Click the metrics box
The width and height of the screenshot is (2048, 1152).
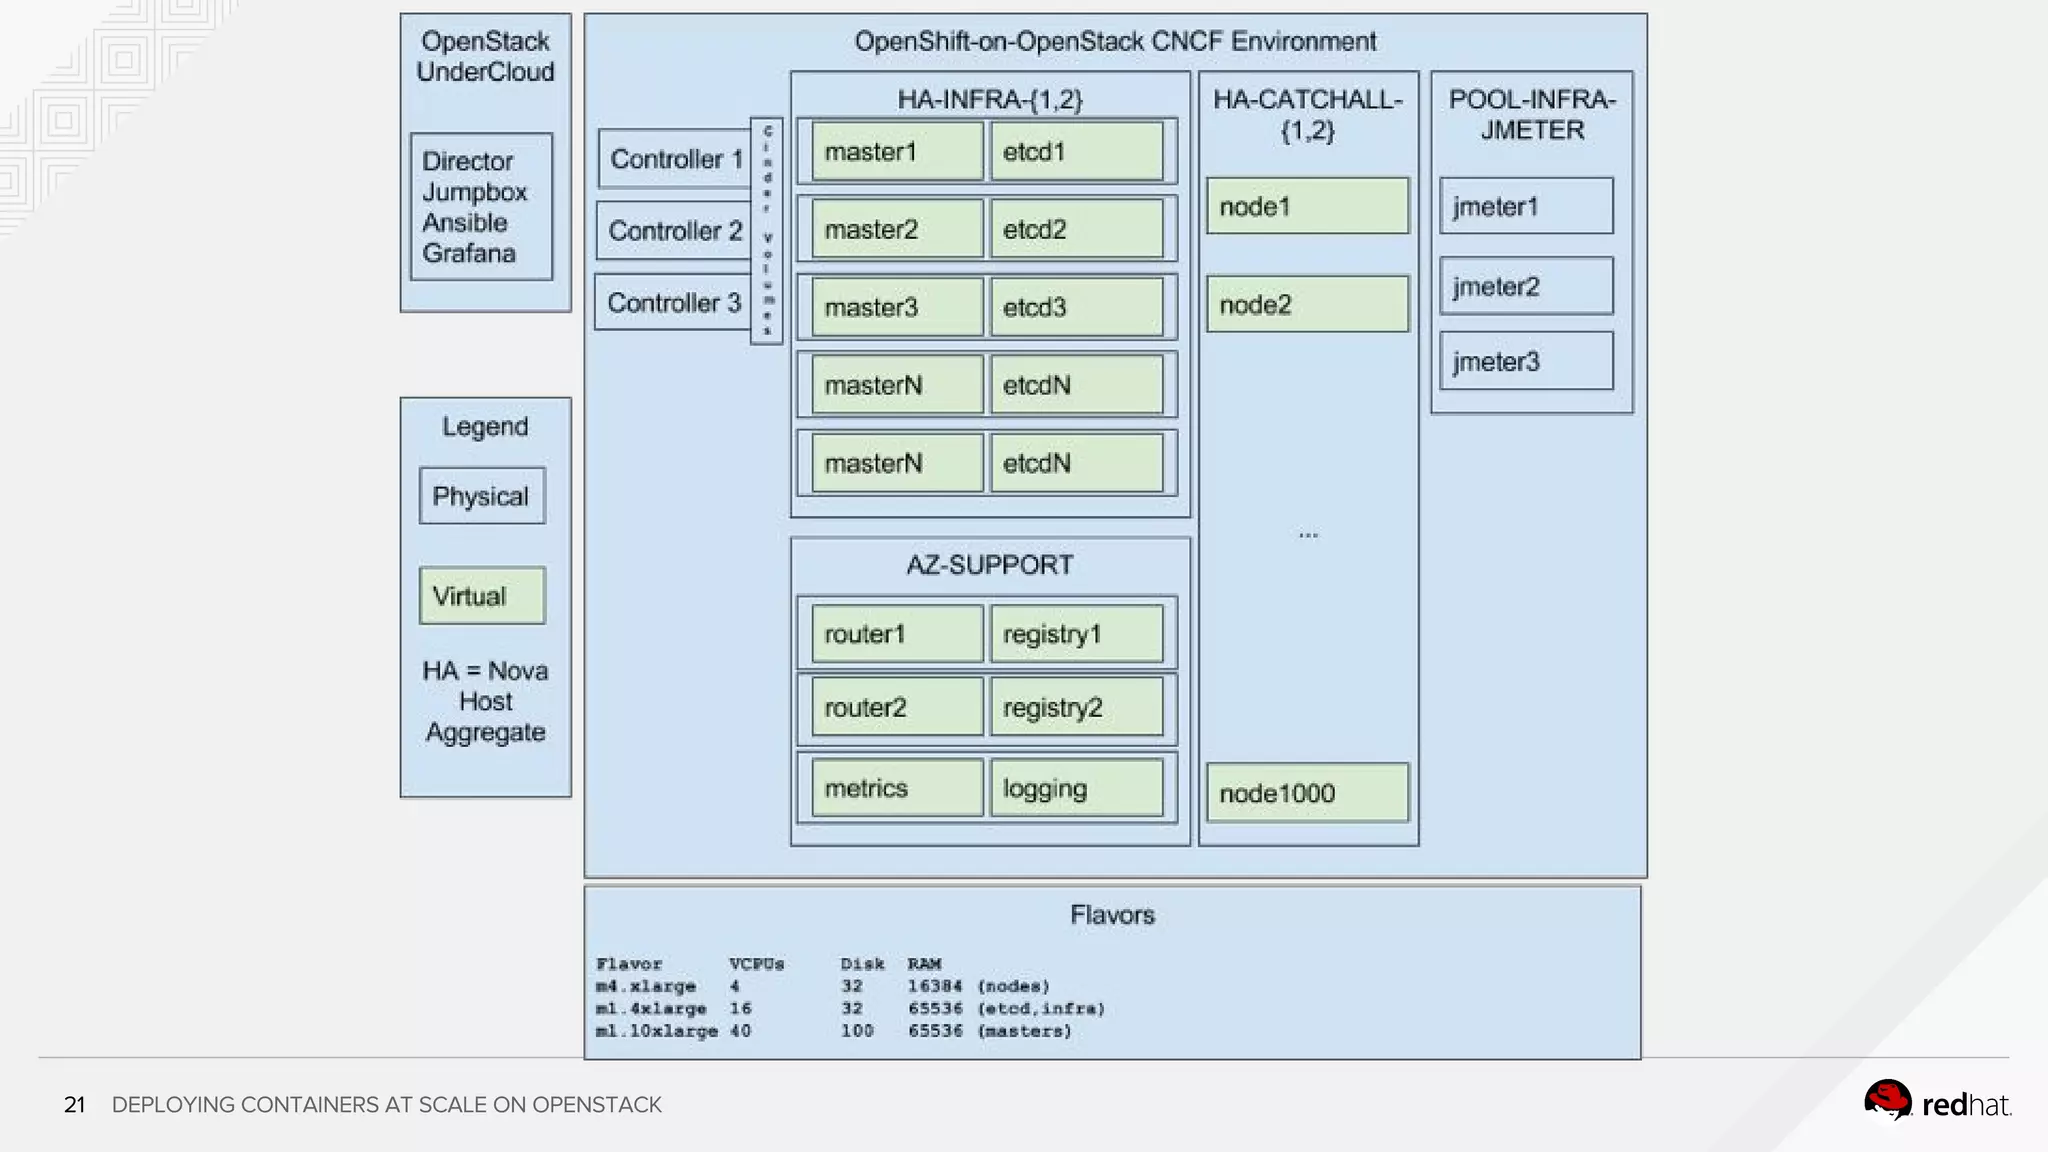(x=897, y=788)
